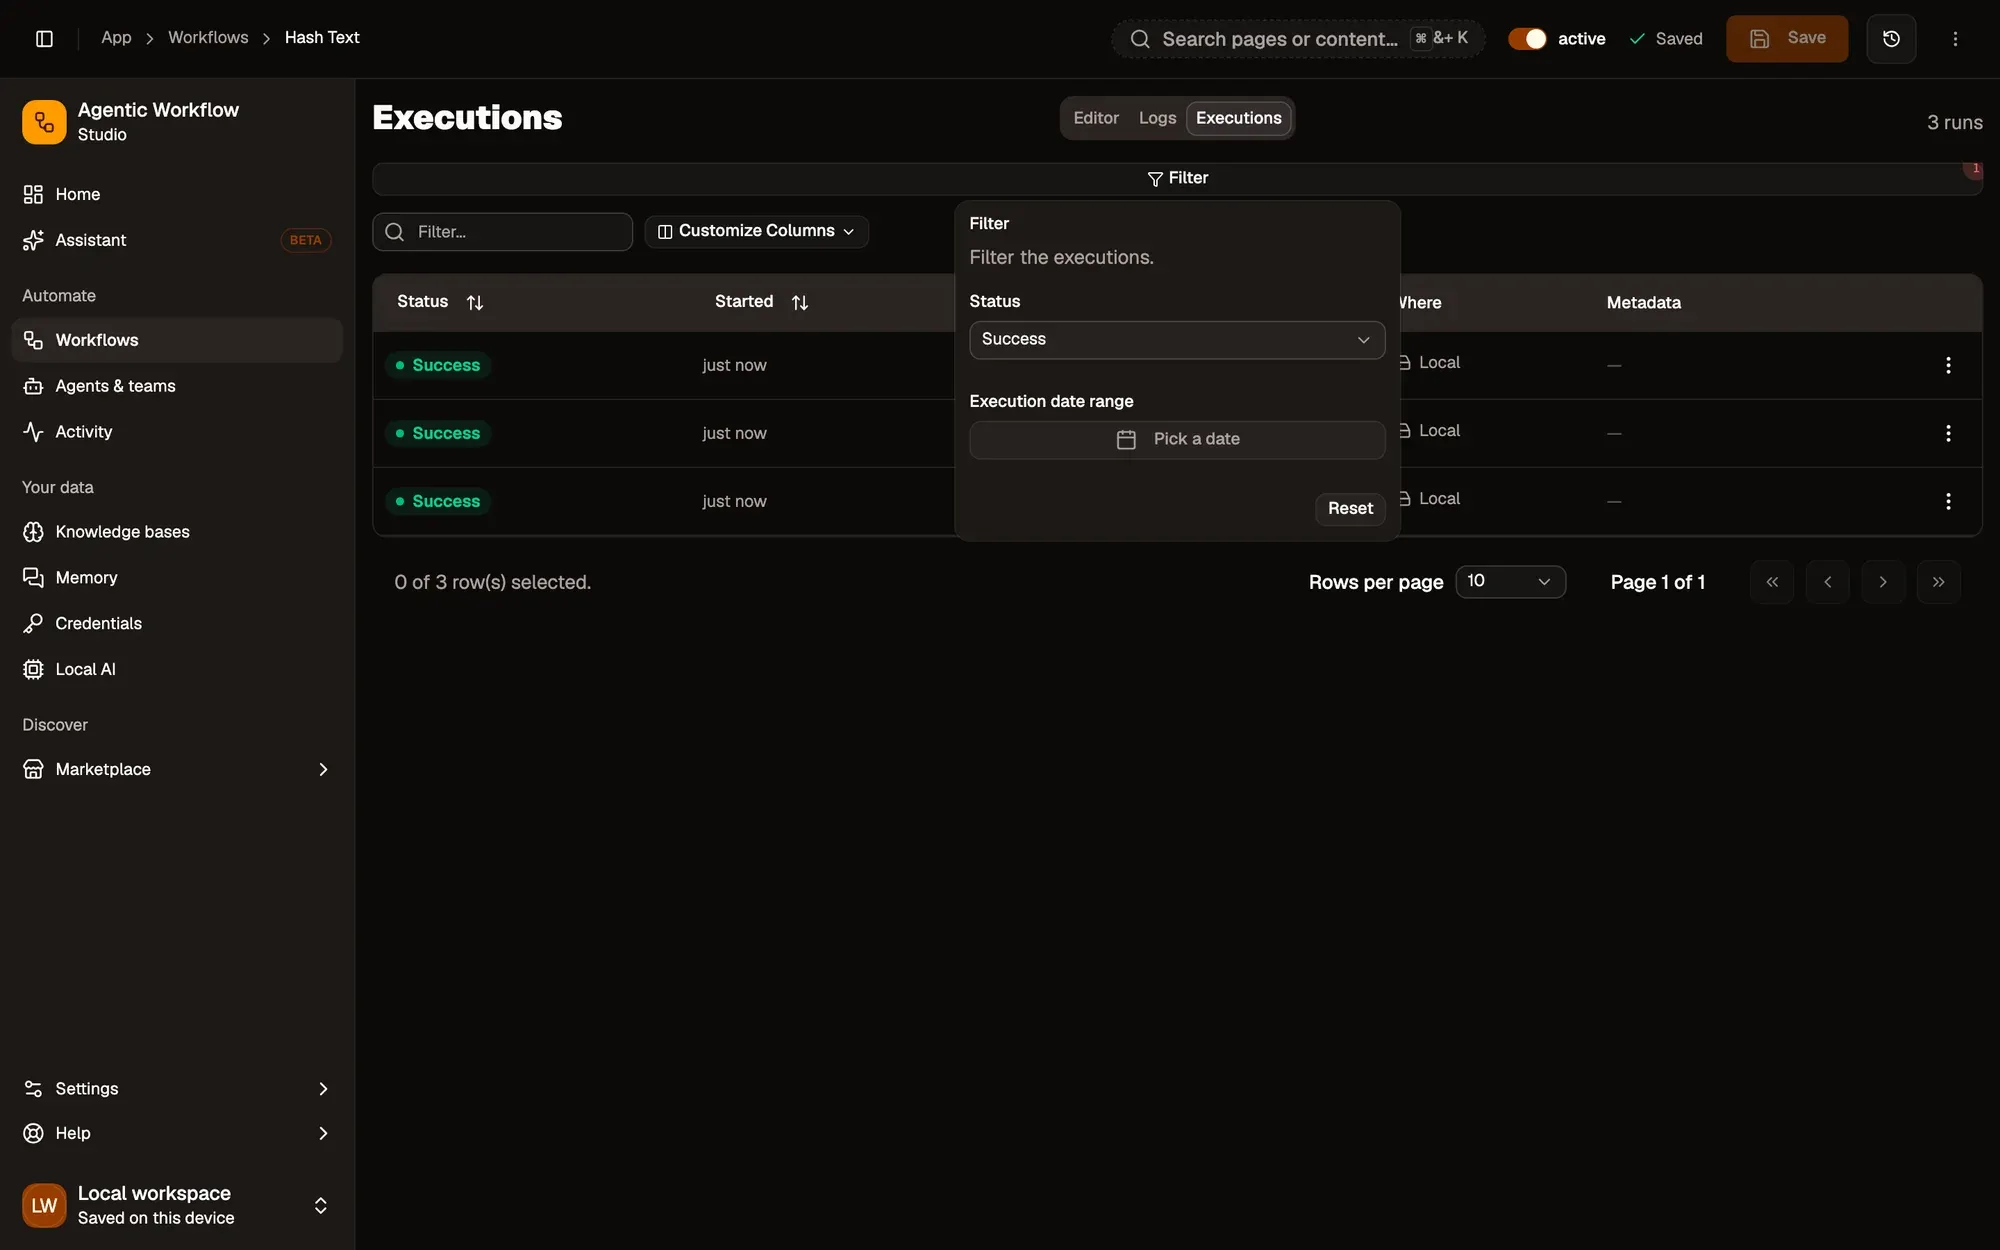The image size is (2000, 1250).
Task: Click the table Filter text field
Action: [503, 232]
